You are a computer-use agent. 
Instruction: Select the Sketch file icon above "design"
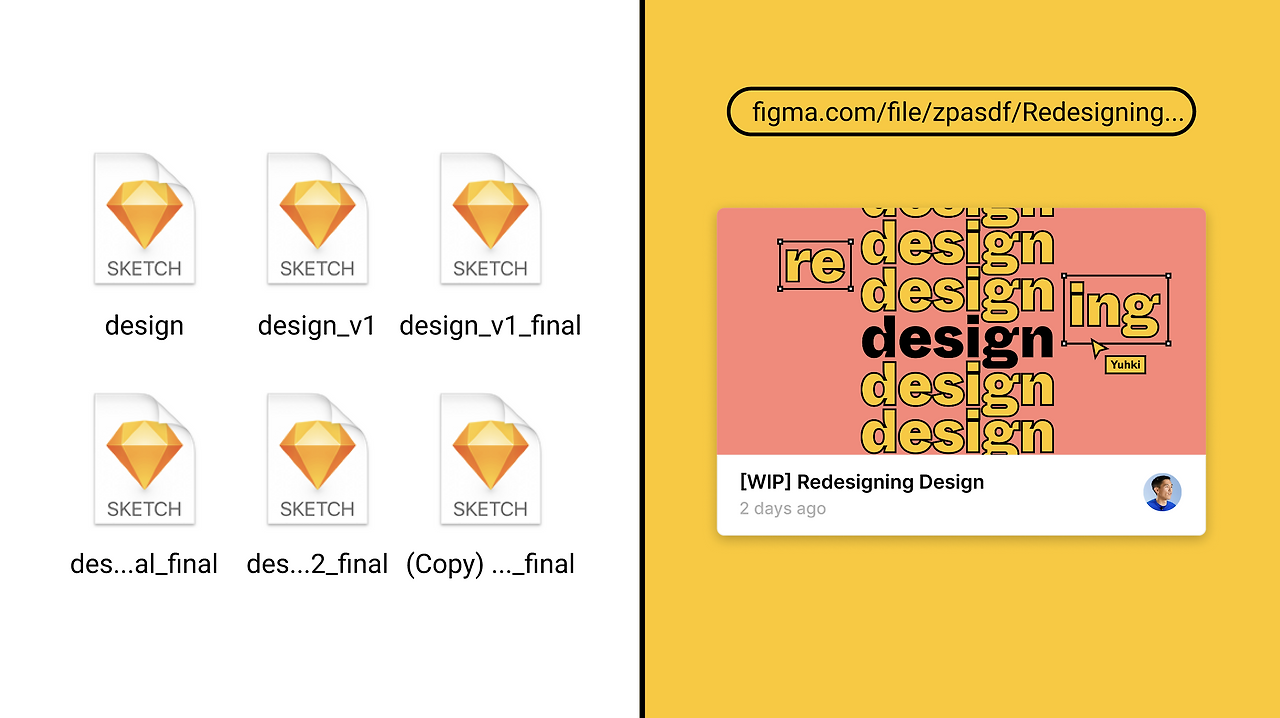click(144, 219)
